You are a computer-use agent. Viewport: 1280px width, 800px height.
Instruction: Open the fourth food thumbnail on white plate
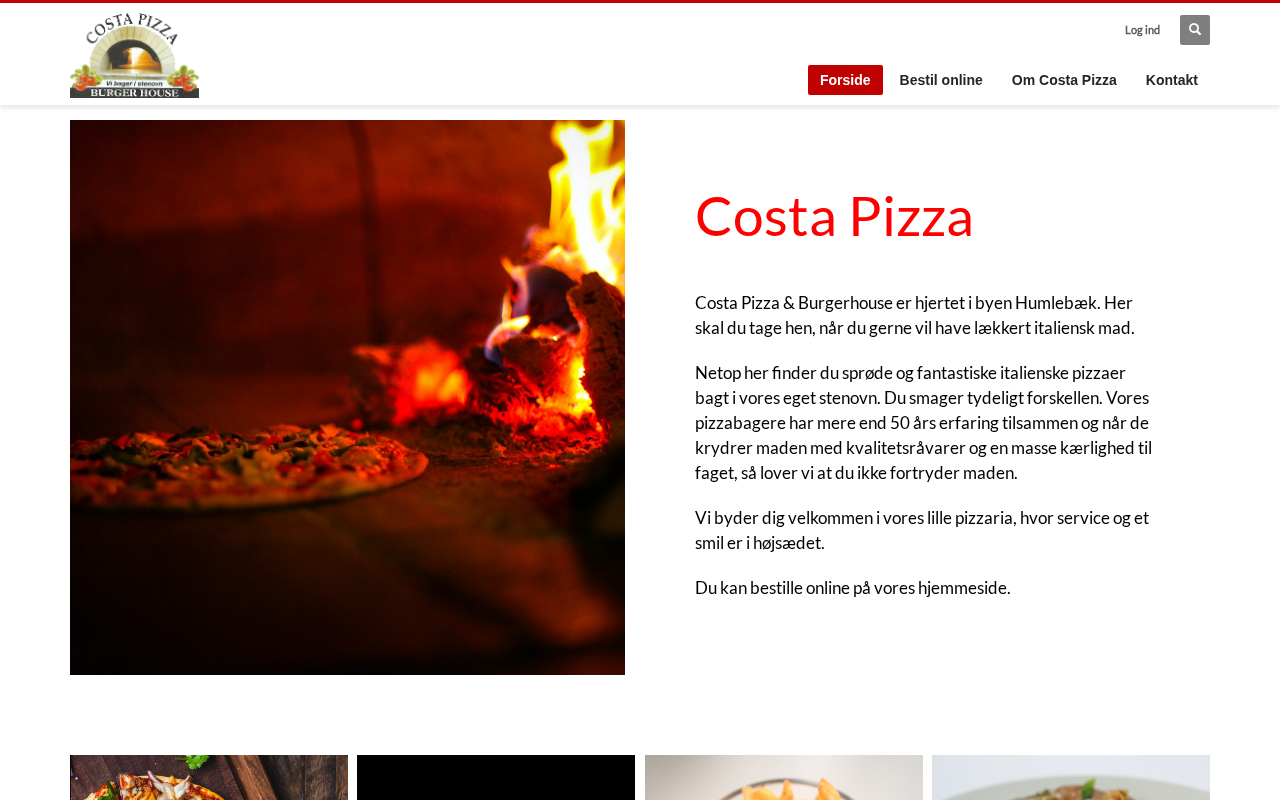click(1071, 777)
